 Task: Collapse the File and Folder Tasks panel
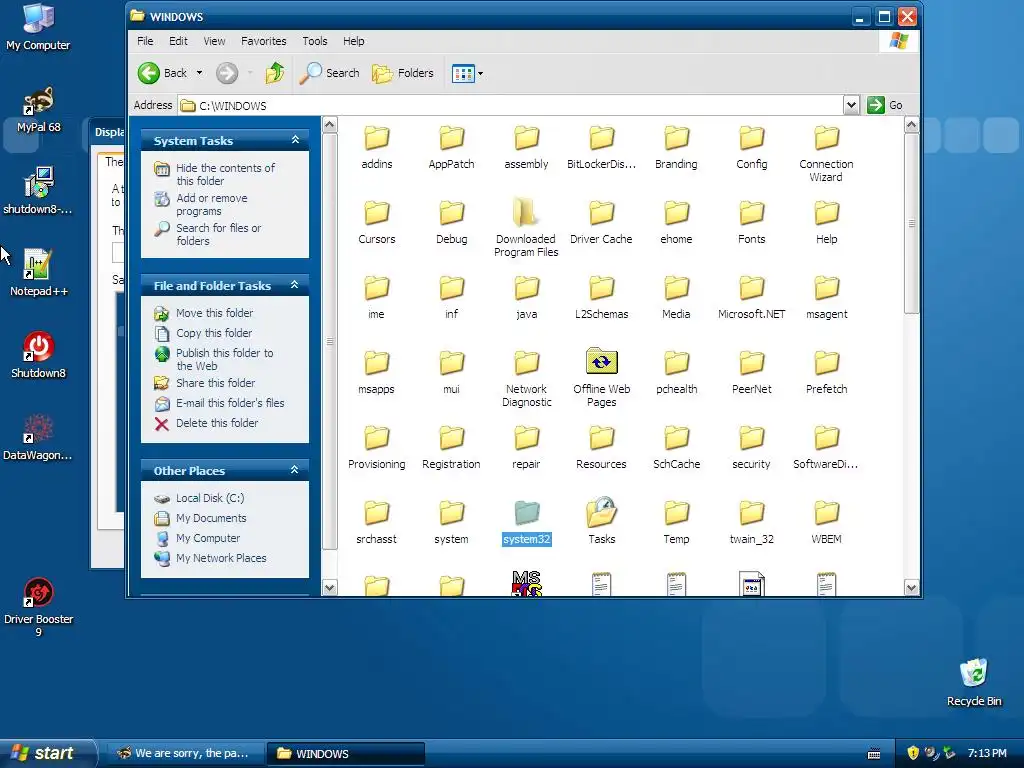pyautogui.click(x=295, y=285)
